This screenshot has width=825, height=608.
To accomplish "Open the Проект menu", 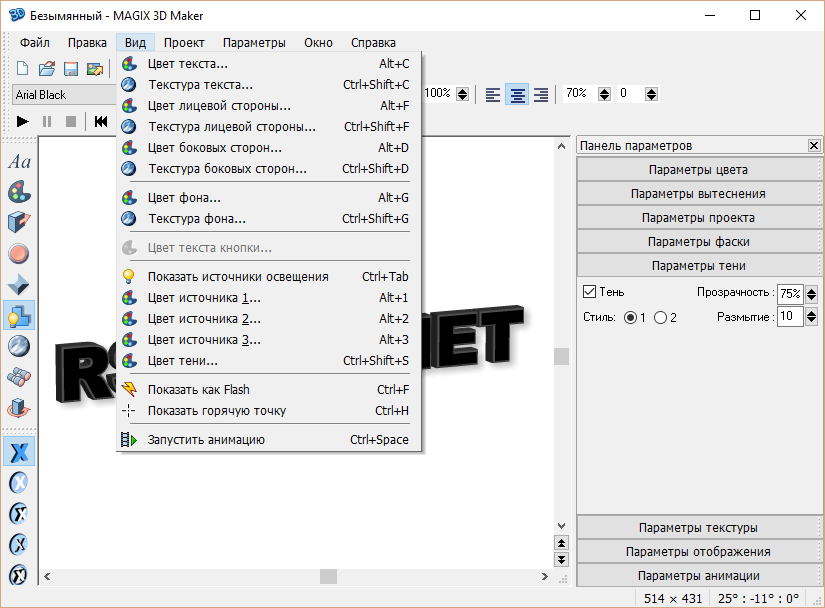I will pos(184,43).
